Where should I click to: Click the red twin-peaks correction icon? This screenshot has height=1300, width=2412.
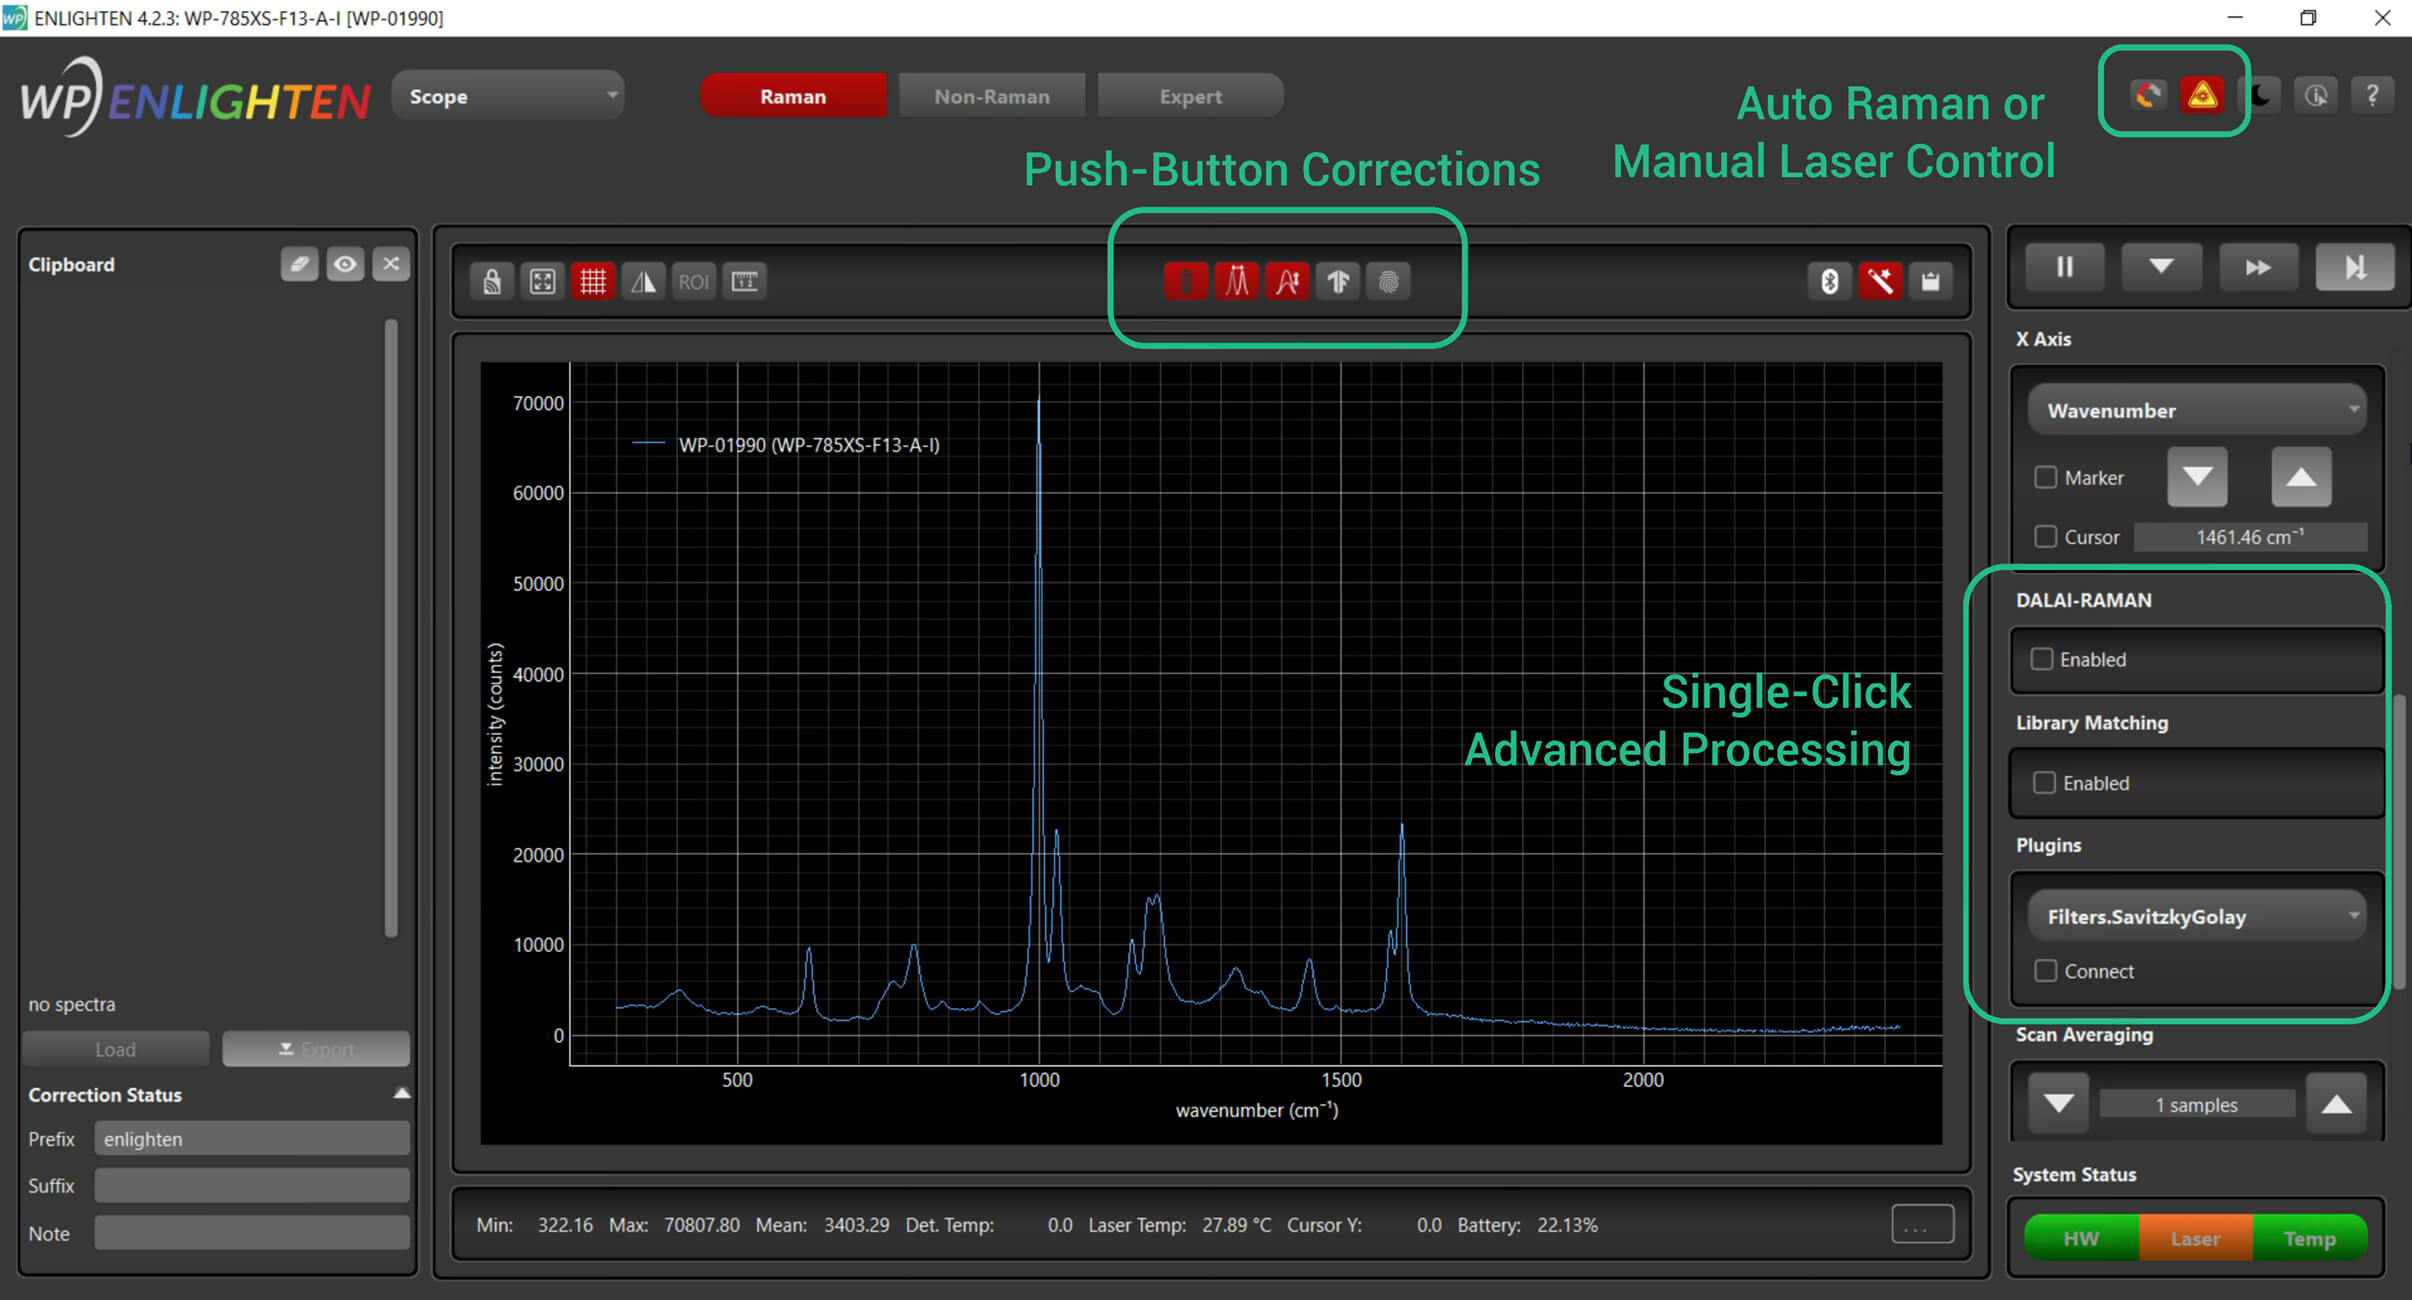click(1237, 282)
